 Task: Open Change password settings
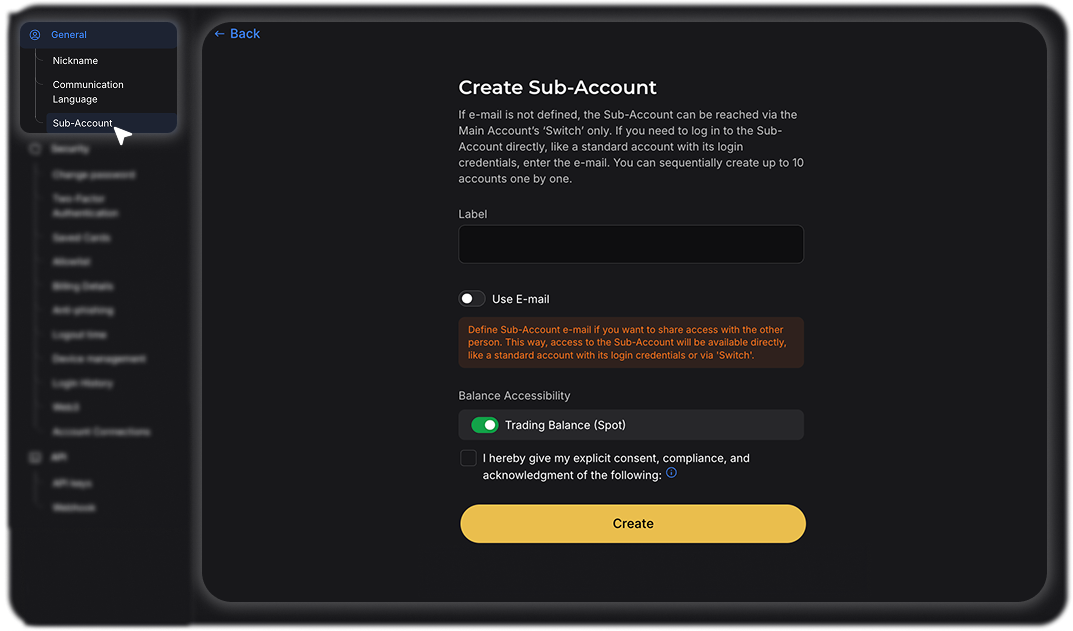pyautogui.click(x=94, y=175)
